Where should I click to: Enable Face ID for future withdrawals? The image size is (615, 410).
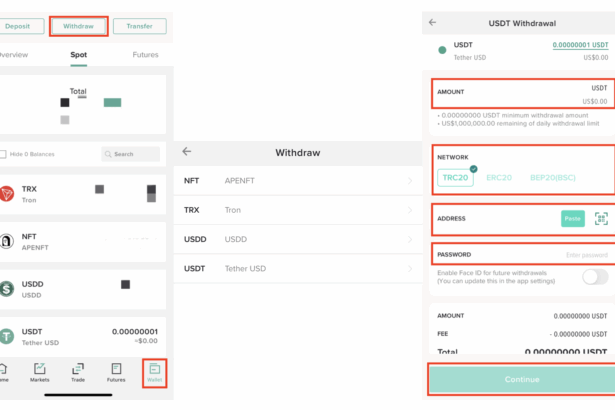(x=595, y=277)
